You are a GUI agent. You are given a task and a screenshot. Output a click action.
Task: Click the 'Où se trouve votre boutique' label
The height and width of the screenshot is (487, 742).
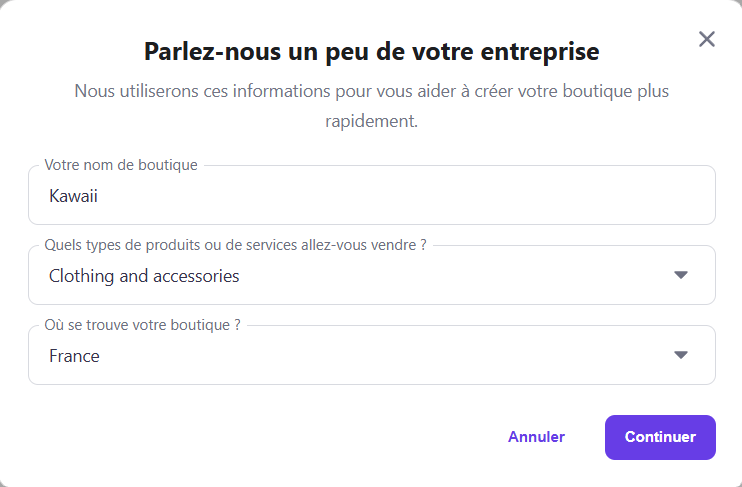coord(142,325)
